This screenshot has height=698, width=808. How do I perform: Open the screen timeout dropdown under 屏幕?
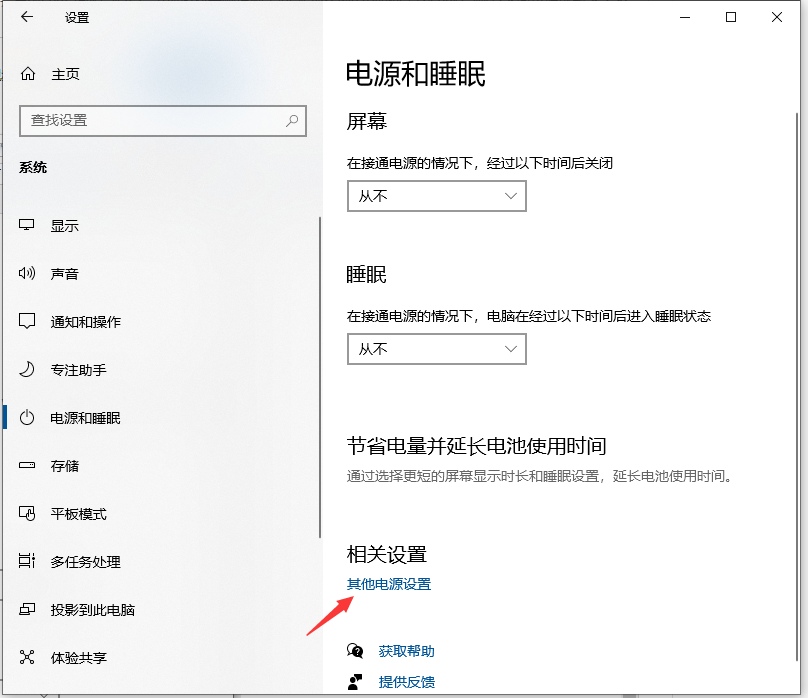(x=436, y=196)
